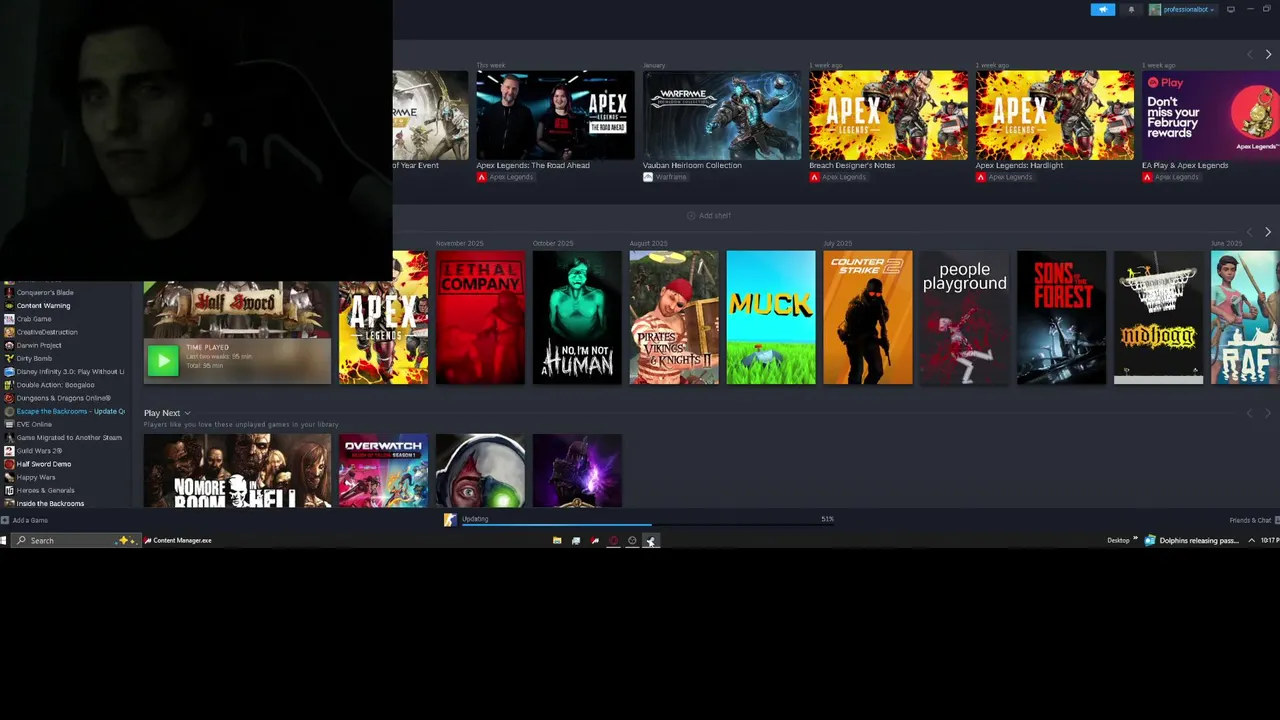1280x720 pixels.
Task: Expand the Play Next shelf dropdown
Action: pyautogui.click(x=187, y=413)
